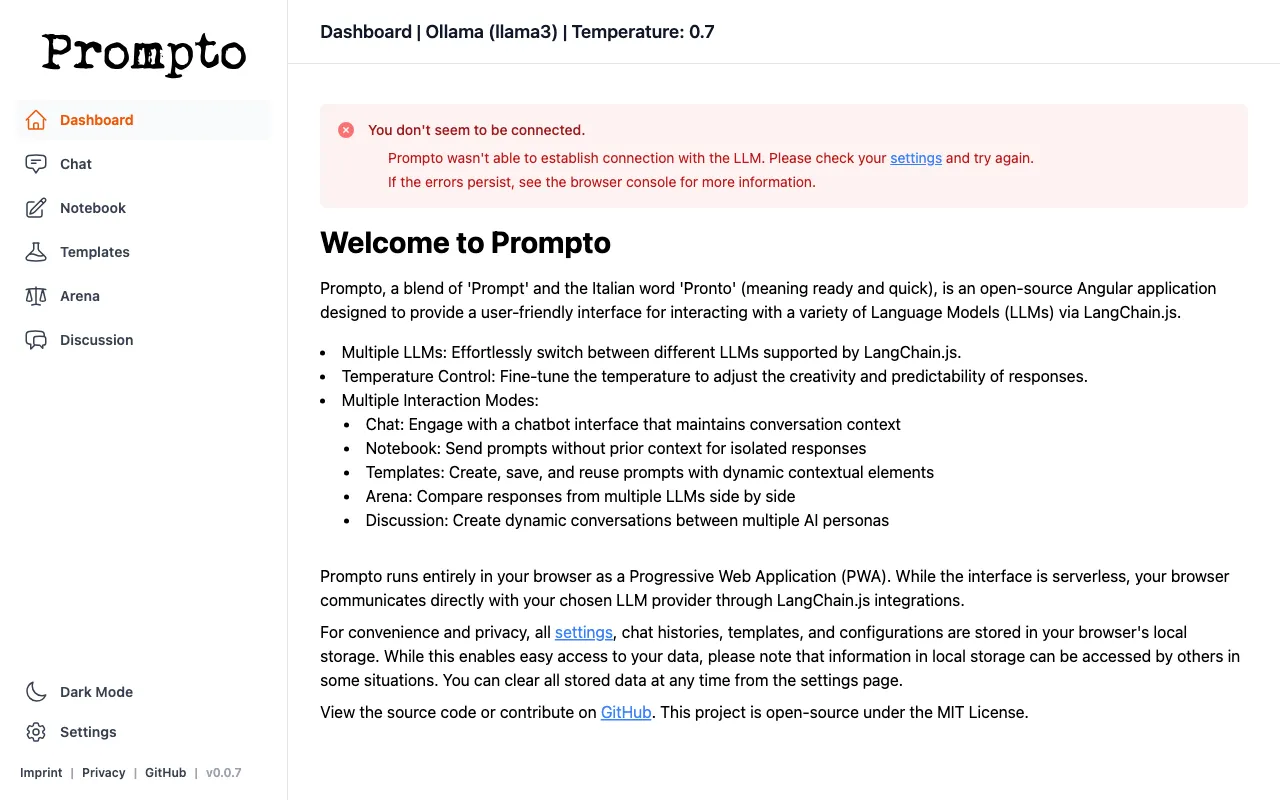Image resolution: width=1280 pixels, height=800 pixels.
Task: Open the Imprint footer link
Action: [41, 773]
